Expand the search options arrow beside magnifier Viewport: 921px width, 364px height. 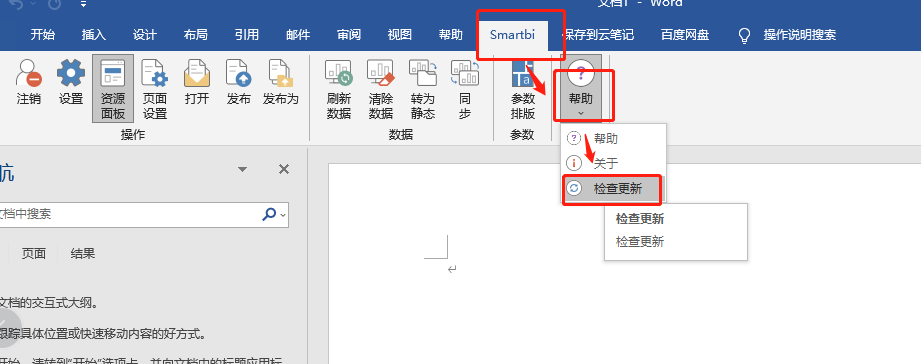(284, 215)
